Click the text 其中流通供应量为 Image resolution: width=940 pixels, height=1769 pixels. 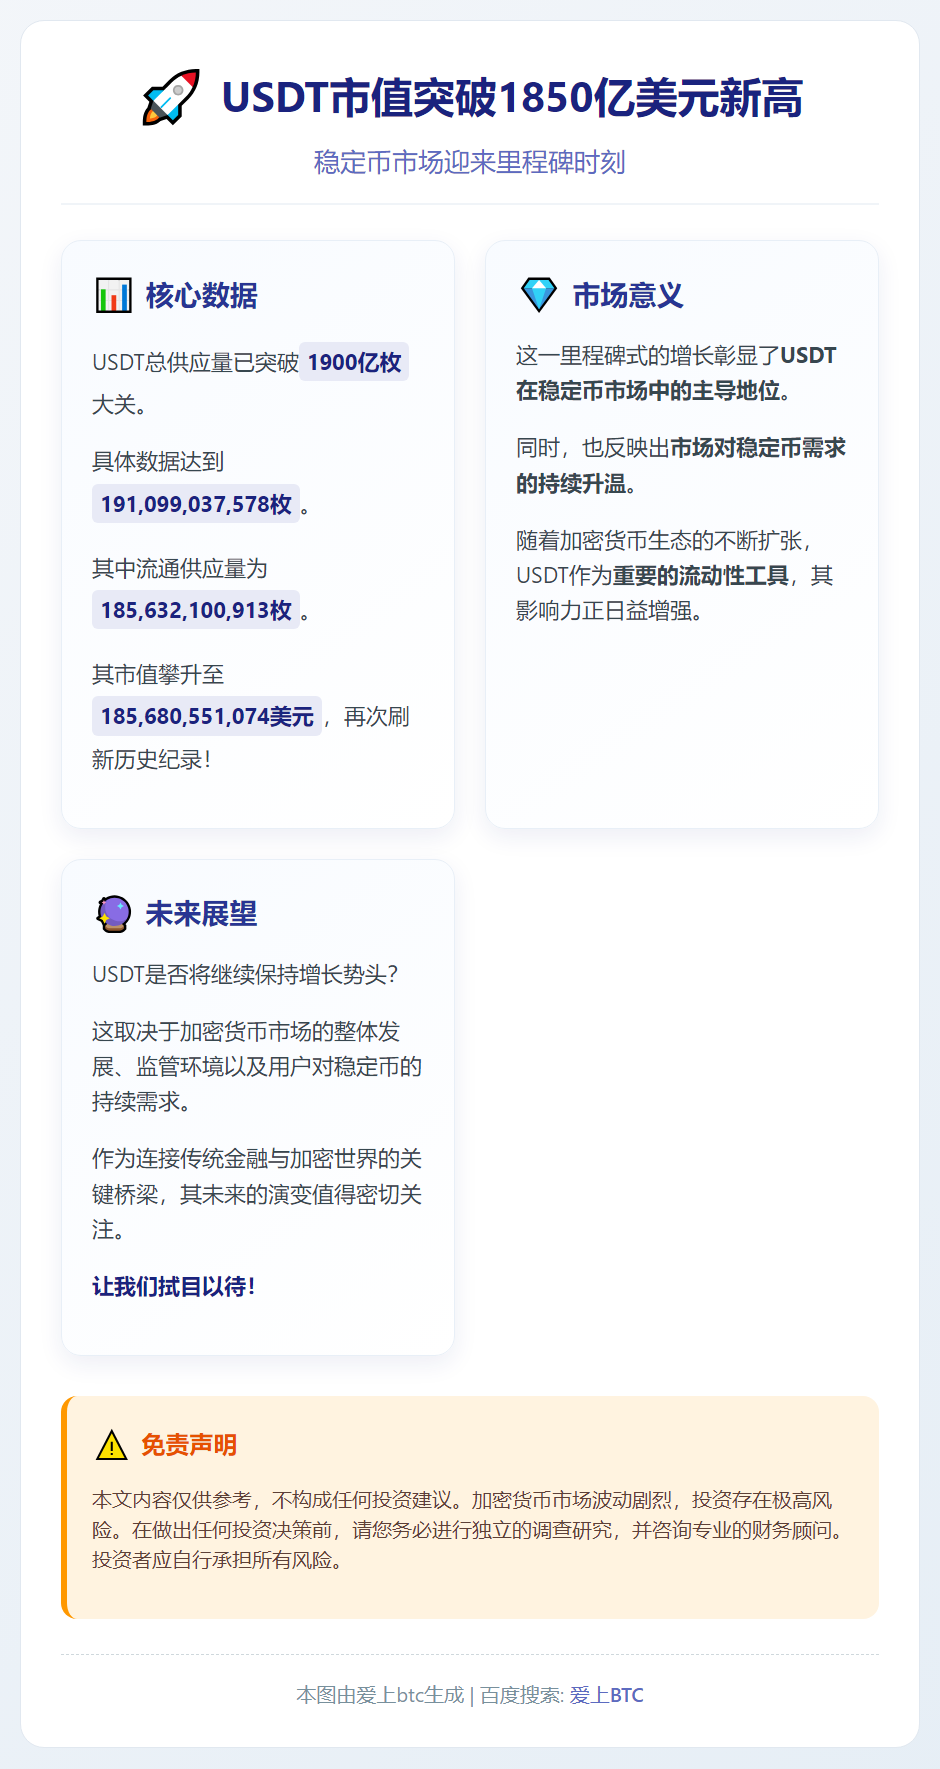(x=180, y=568)
